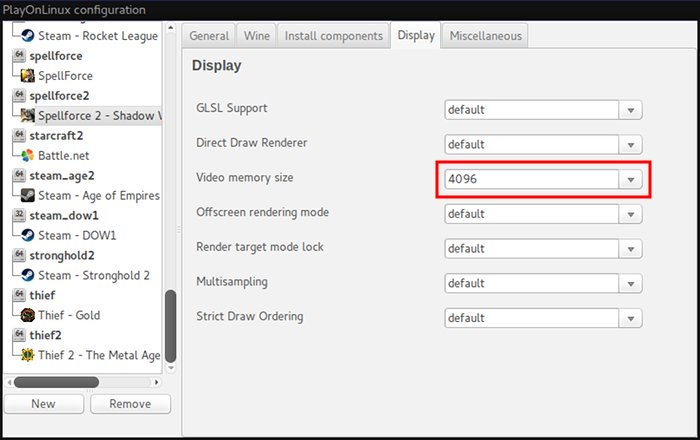The image size is (700, 440).
Task: Click the 64-bit icon beside thief
Action: pos(19,295)
